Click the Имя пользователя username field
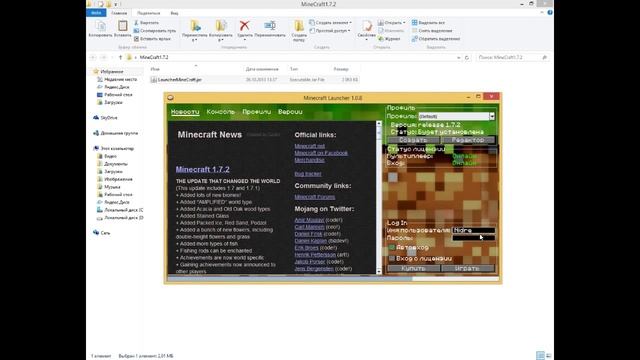This screenshot has height=360, width=640. click(473, 231)
